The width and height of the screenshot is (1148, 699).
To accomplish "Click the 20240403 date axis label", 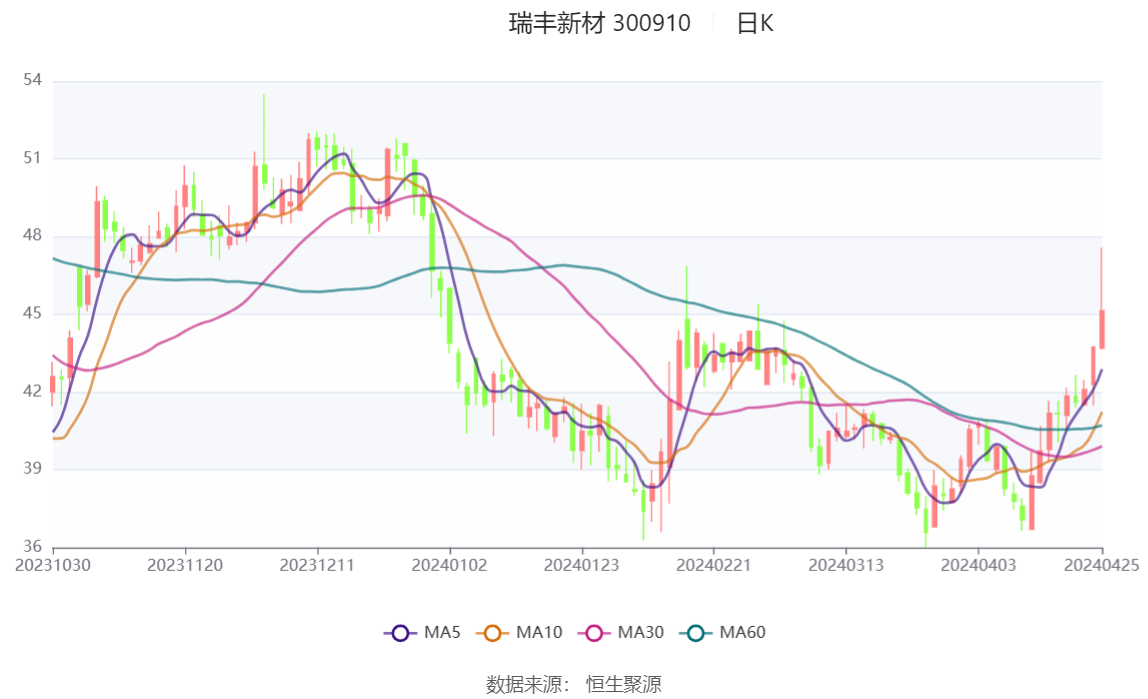I will [x=978, y=566].
